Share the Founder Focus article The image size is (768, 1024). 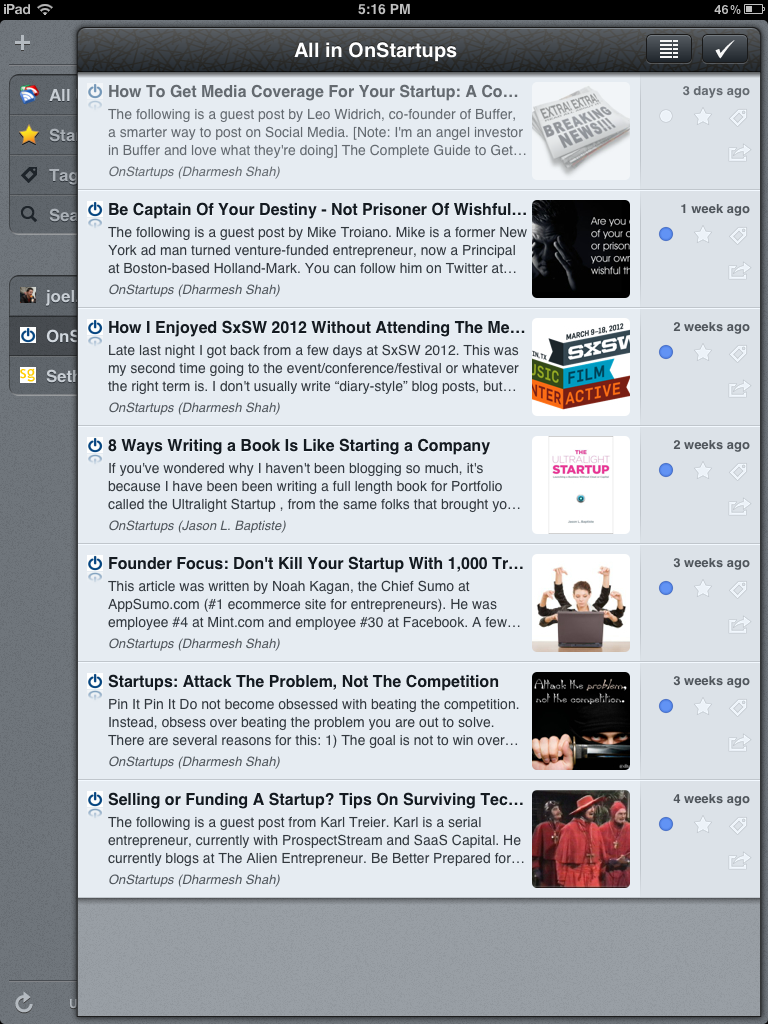click(739, 625)
